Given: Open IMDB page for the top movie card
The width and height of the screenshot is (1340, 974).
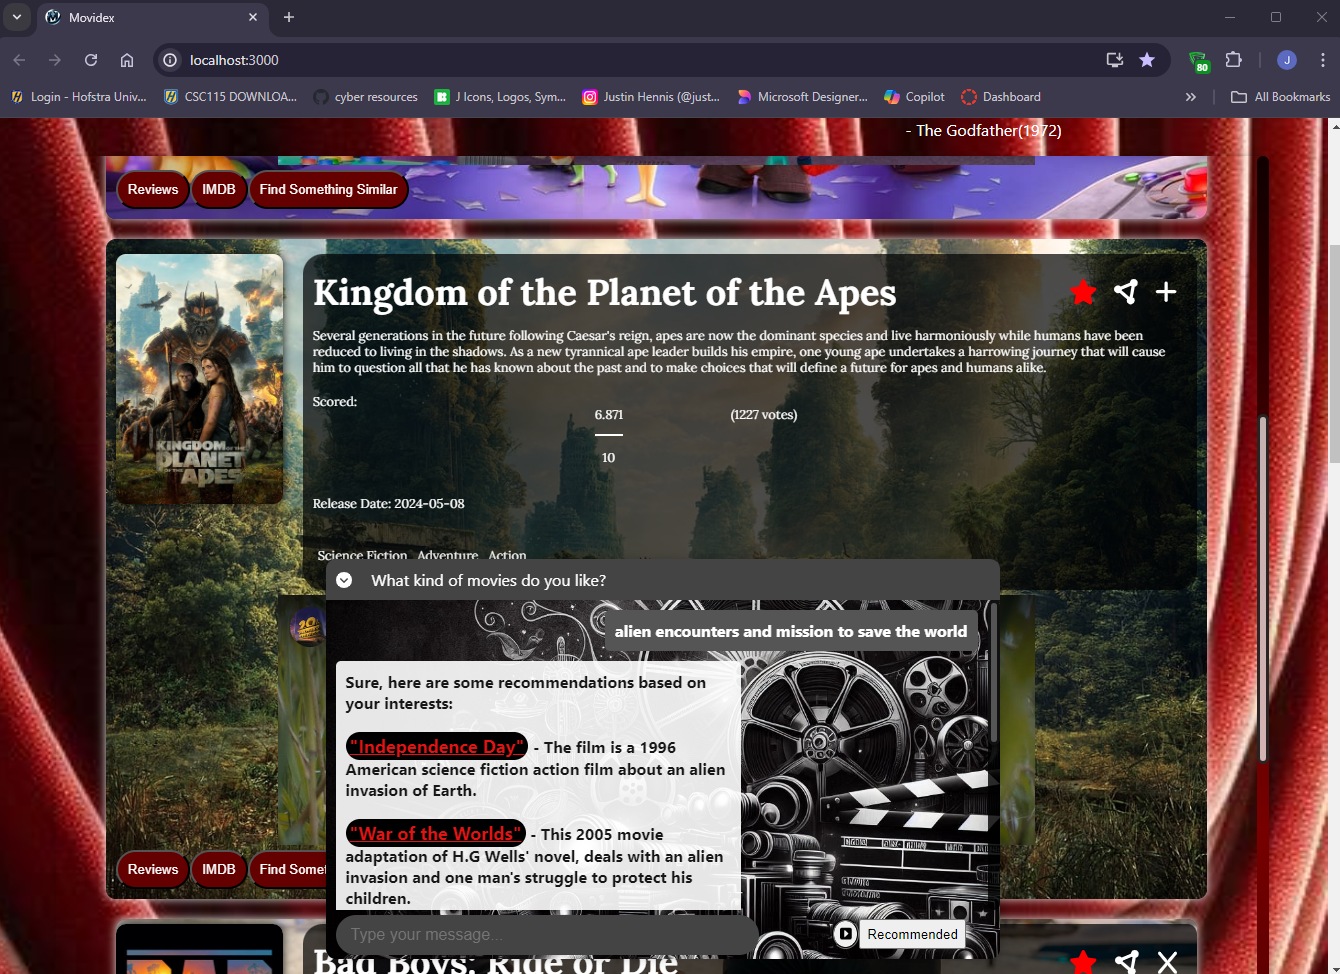Looking at the screenshot, I should [219, 189].
